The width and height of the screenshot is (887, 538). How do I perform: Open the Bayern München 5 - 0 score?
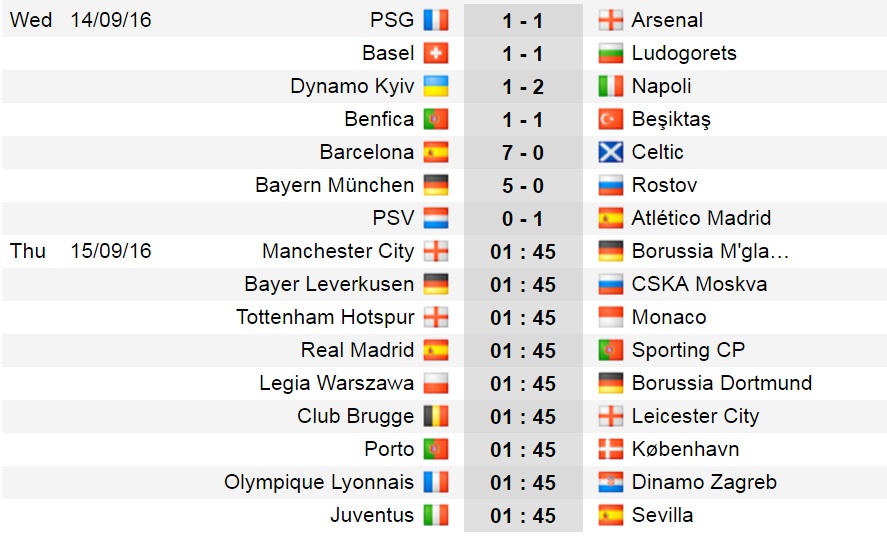click(523, 186)
